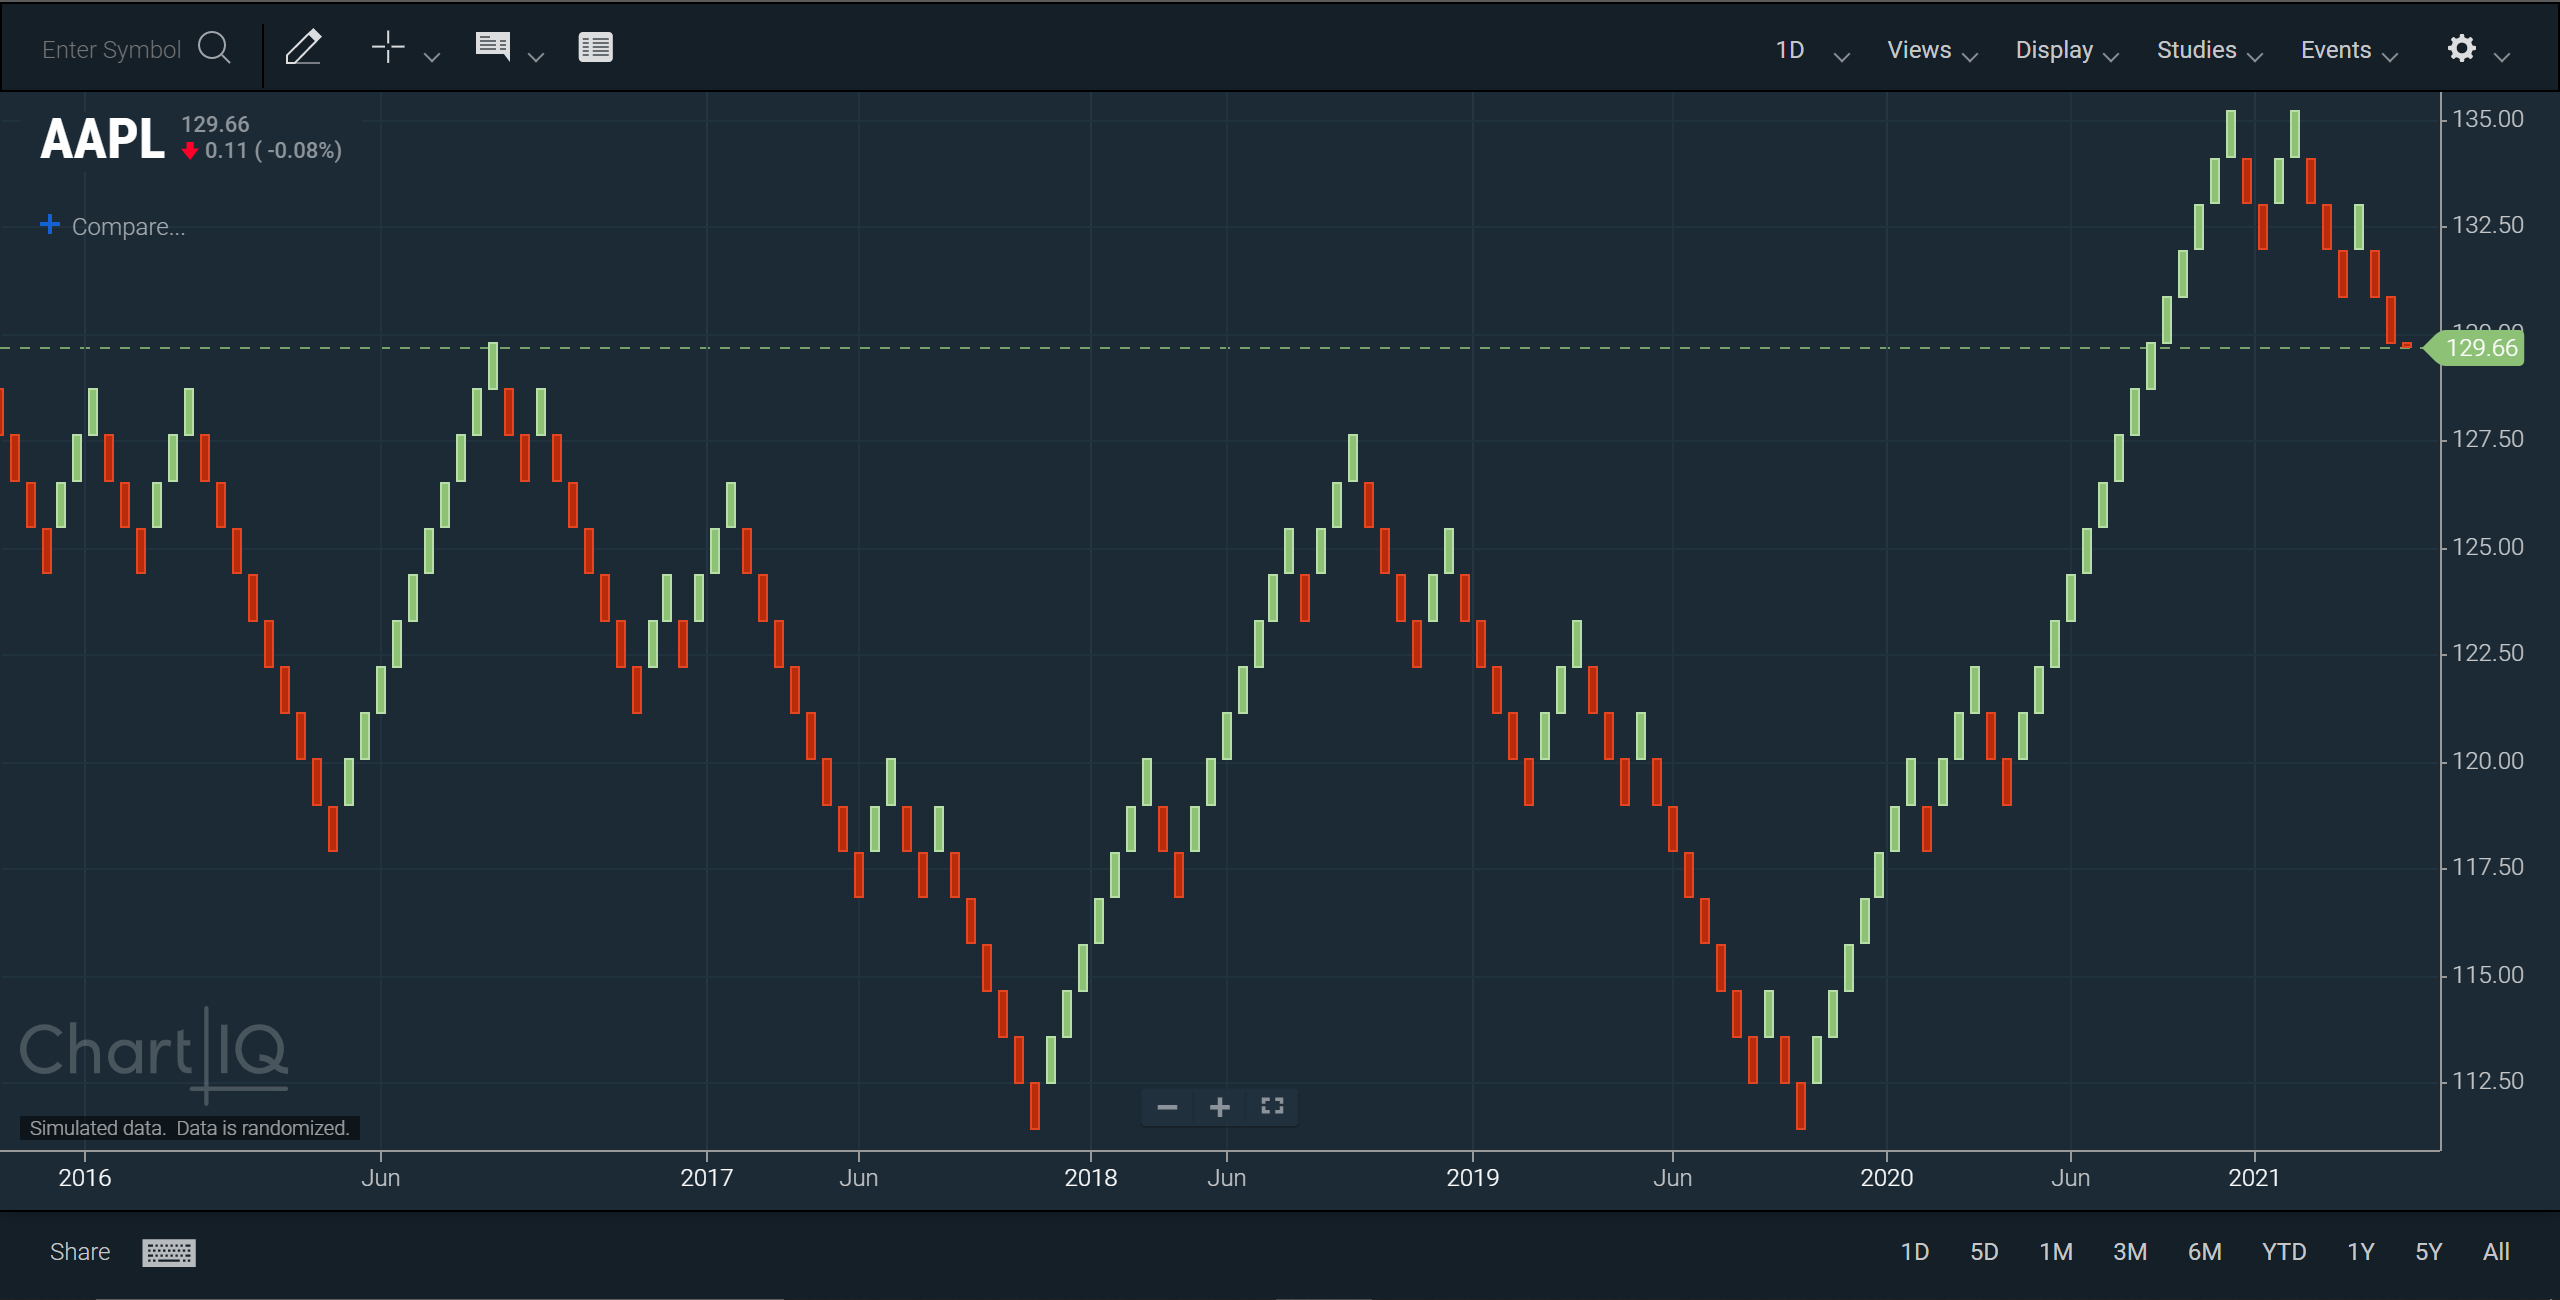Set range to YTD
The height and width of the screenshot is (1300, 2560).
[x=2284, y=1252]
